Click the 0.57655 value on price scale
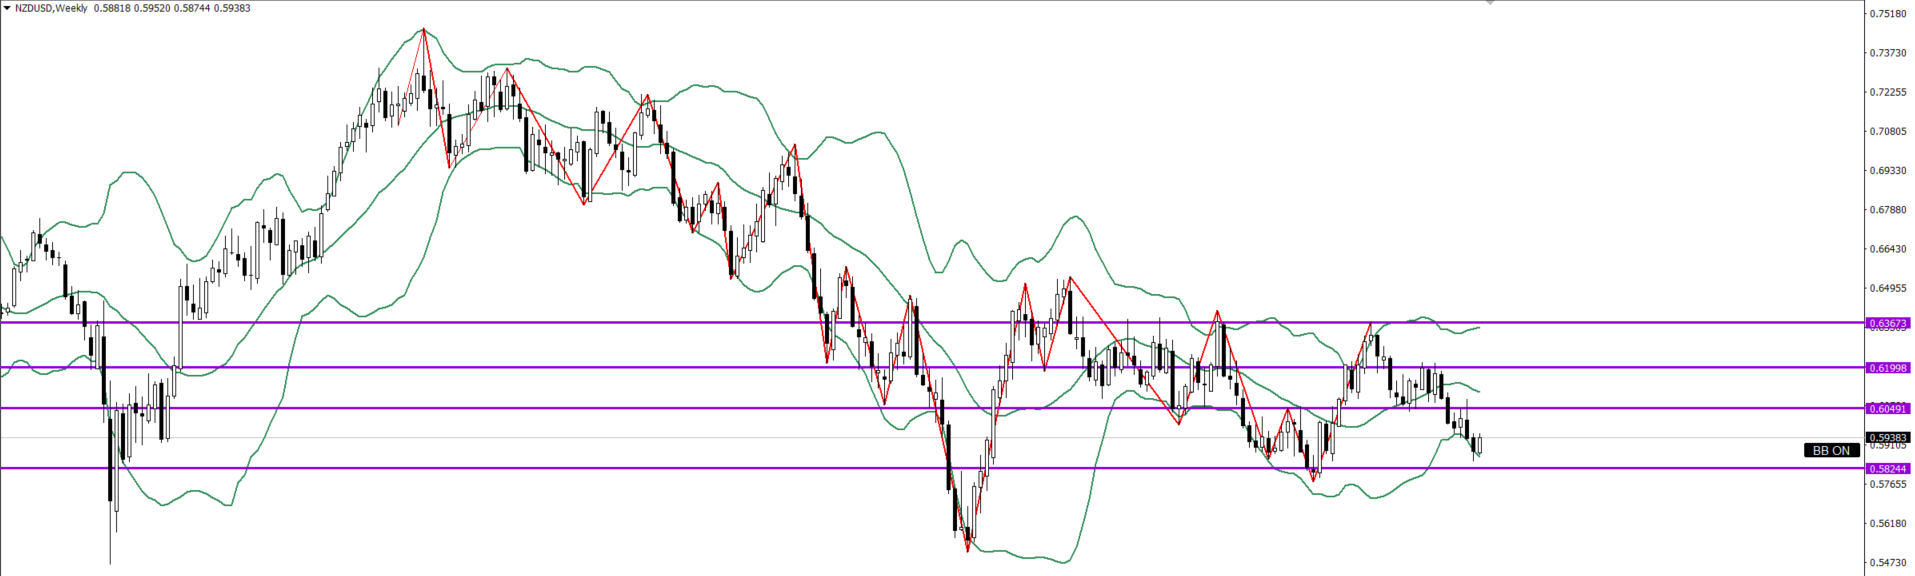Screen dimensions: 1915x576 click(1887, 485)
